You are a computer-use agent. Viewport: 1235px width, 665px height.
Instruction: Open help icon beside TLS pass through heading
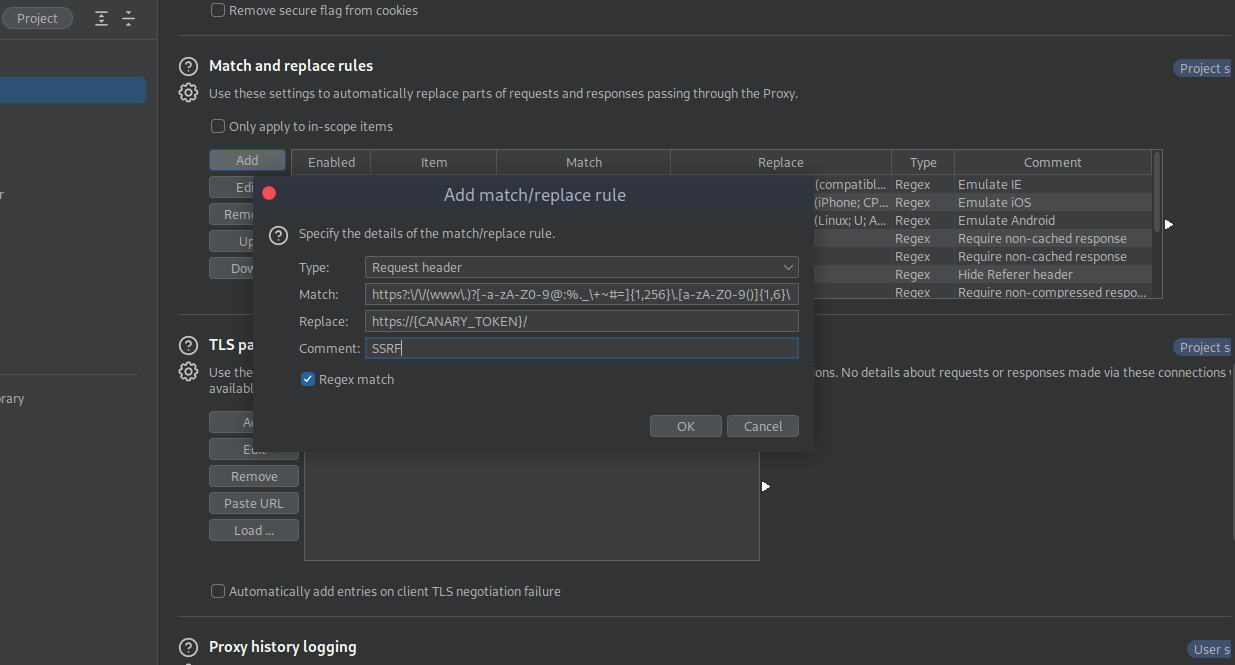tap(188, 346)
